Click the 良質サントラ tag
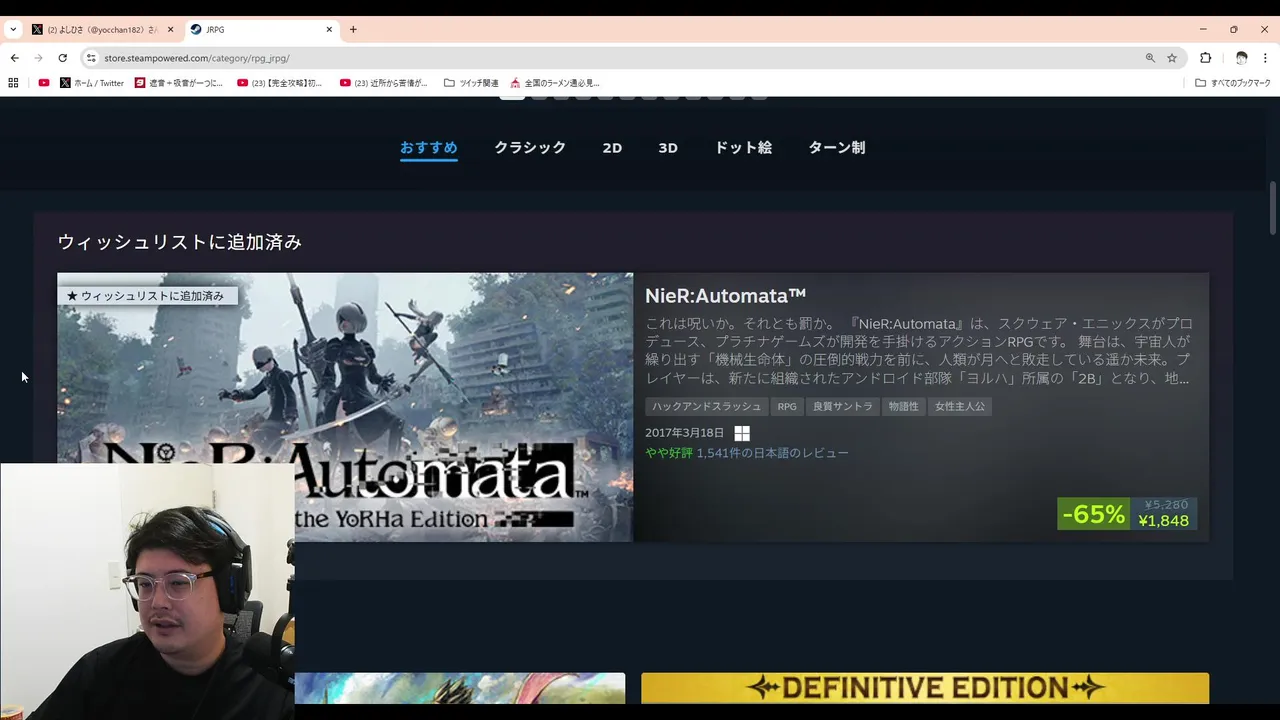Screen dimensions: 1280x720 pyautogui.click(x=843, y=406)
